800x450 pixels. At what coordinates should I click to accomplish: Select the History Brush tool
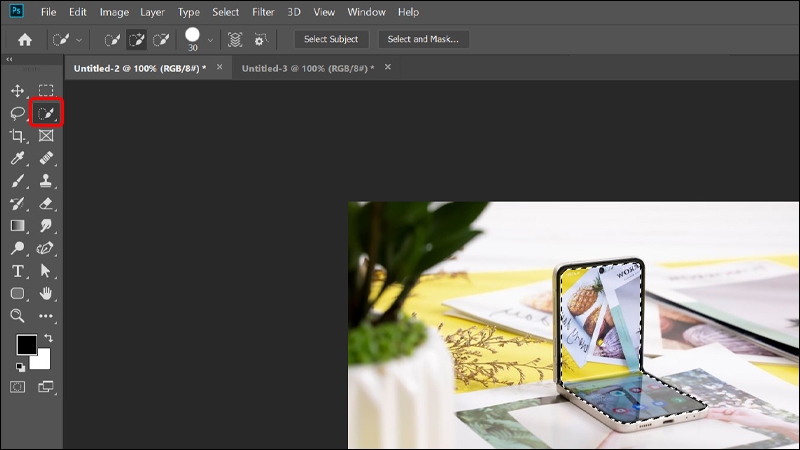pos(17,203)
